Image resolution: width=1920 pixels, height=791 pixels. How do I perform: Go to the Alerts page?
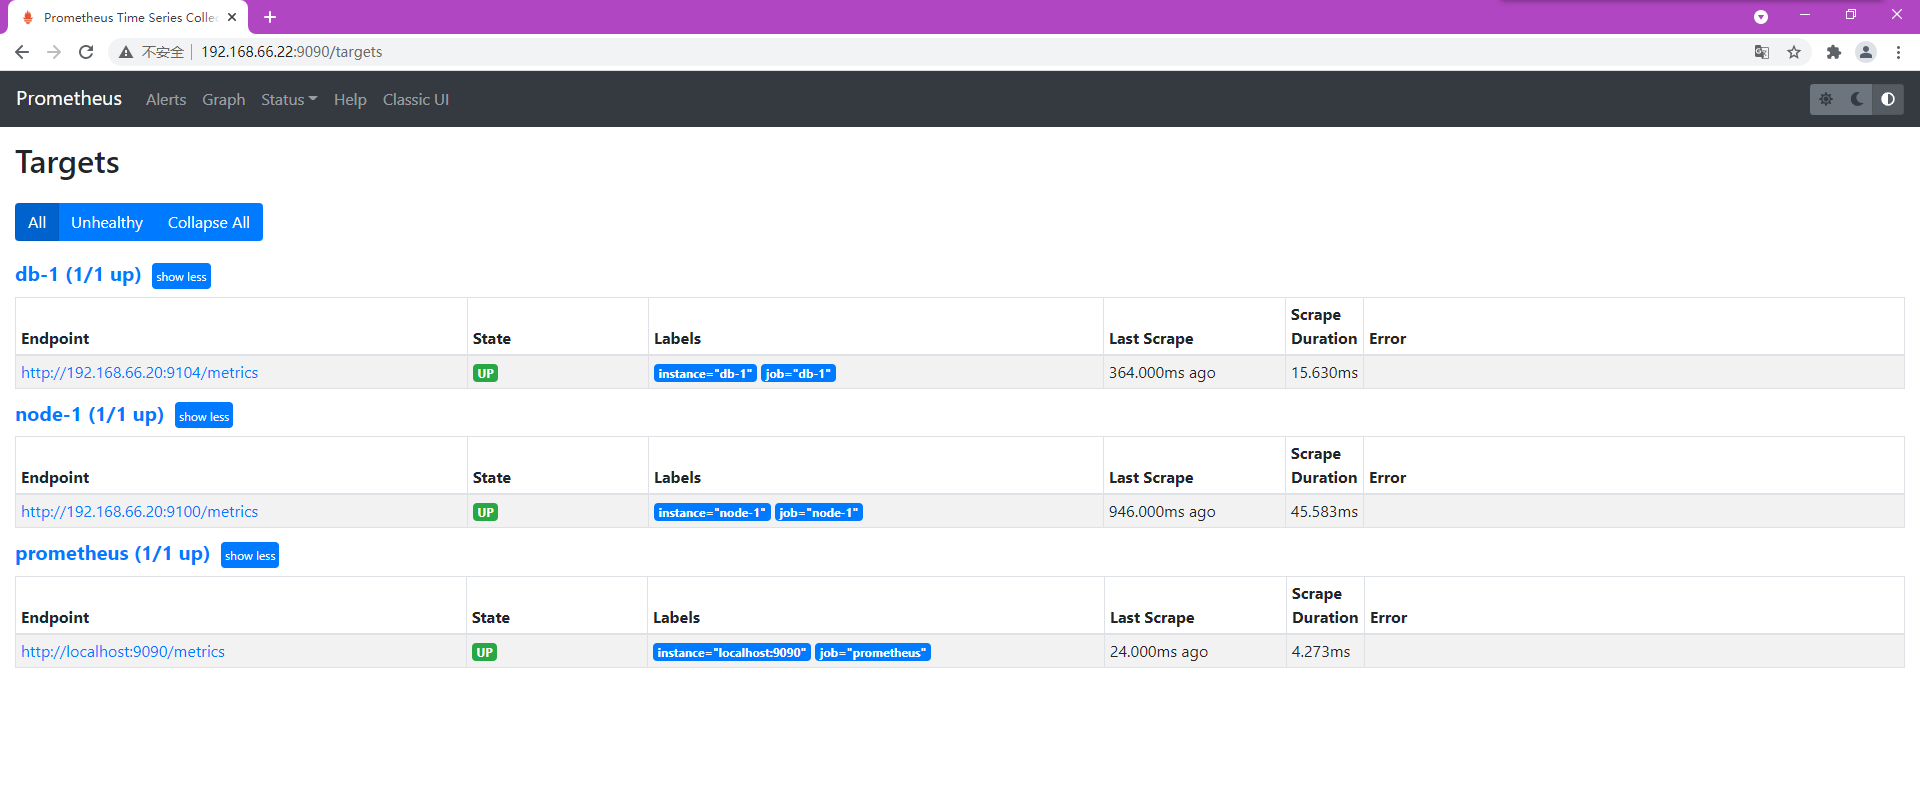[x=166, y=100]
